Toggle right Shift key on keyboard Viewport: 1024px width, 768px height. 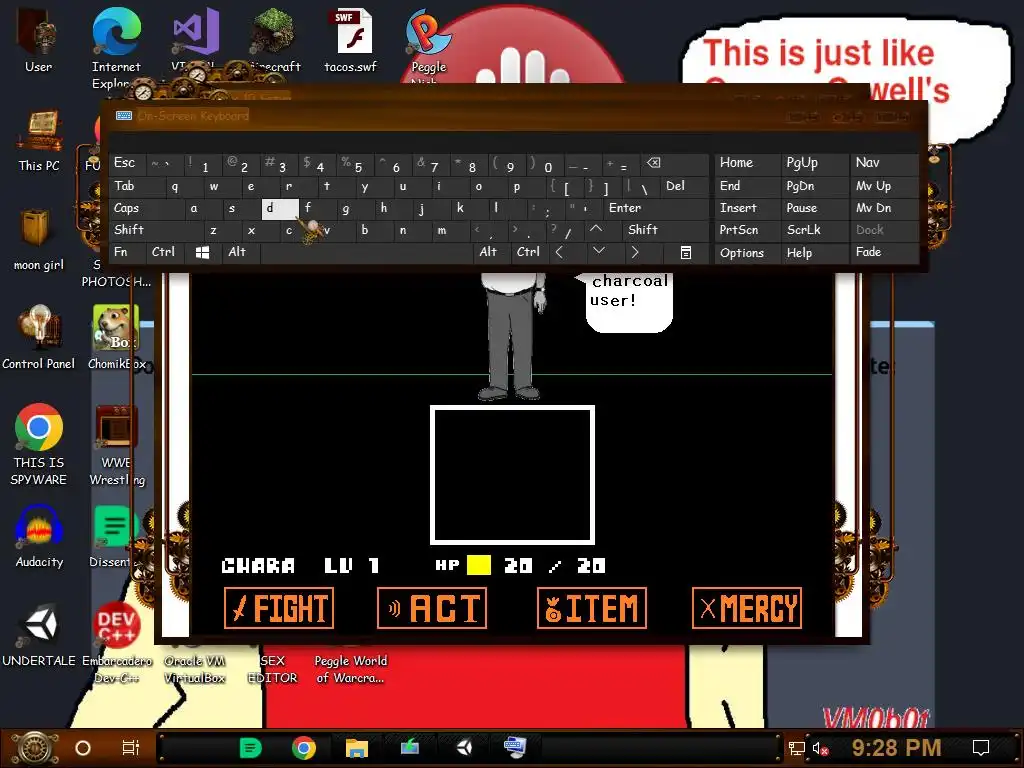(x=666, y=230)
